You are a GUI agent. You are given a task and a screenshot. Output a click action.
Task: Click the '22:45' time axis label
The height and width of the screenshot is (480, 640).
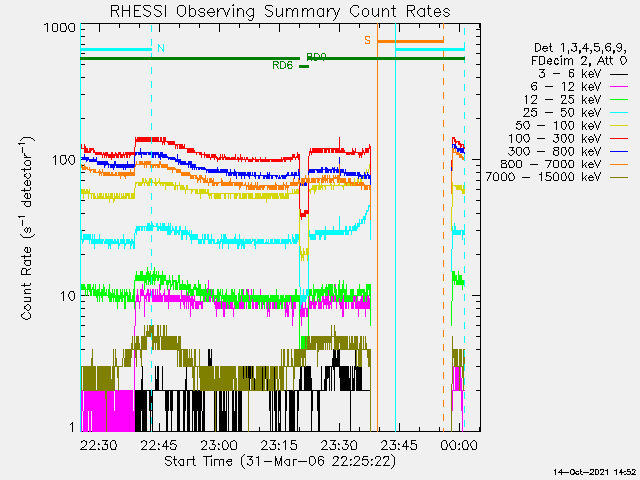(159, 445)
